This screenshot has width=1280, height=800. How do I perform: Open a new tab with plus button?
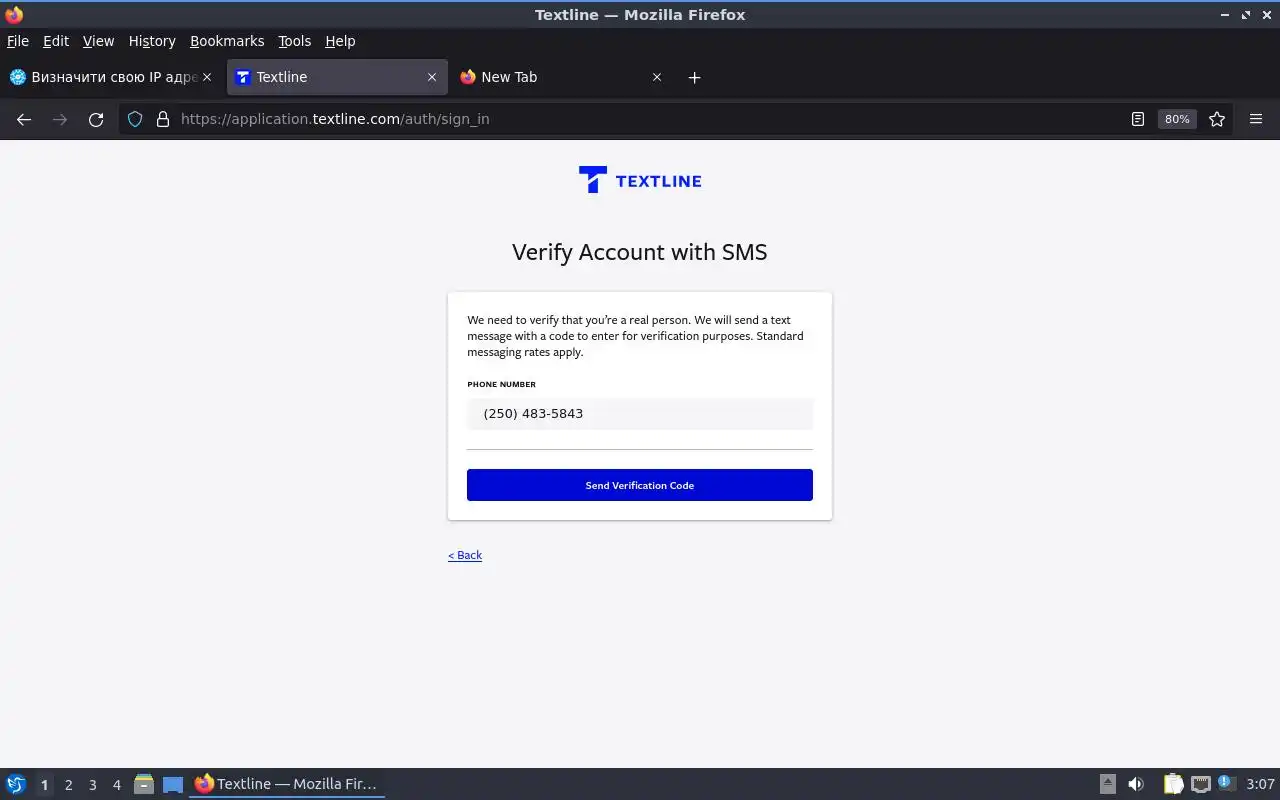(x=695, y=77)
